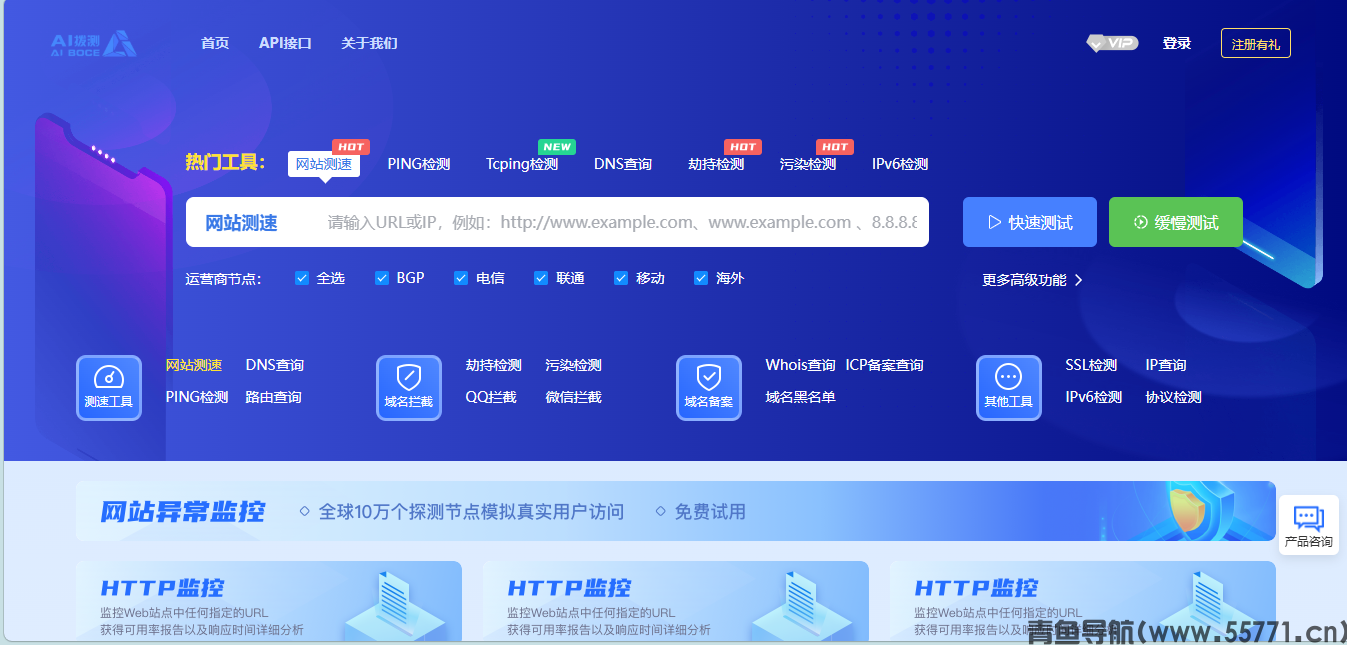This screenshot has height=645, width=1347.
Task: Open 关于我们 navigation item
Action: pyautogui.click(x=369, y=43)
